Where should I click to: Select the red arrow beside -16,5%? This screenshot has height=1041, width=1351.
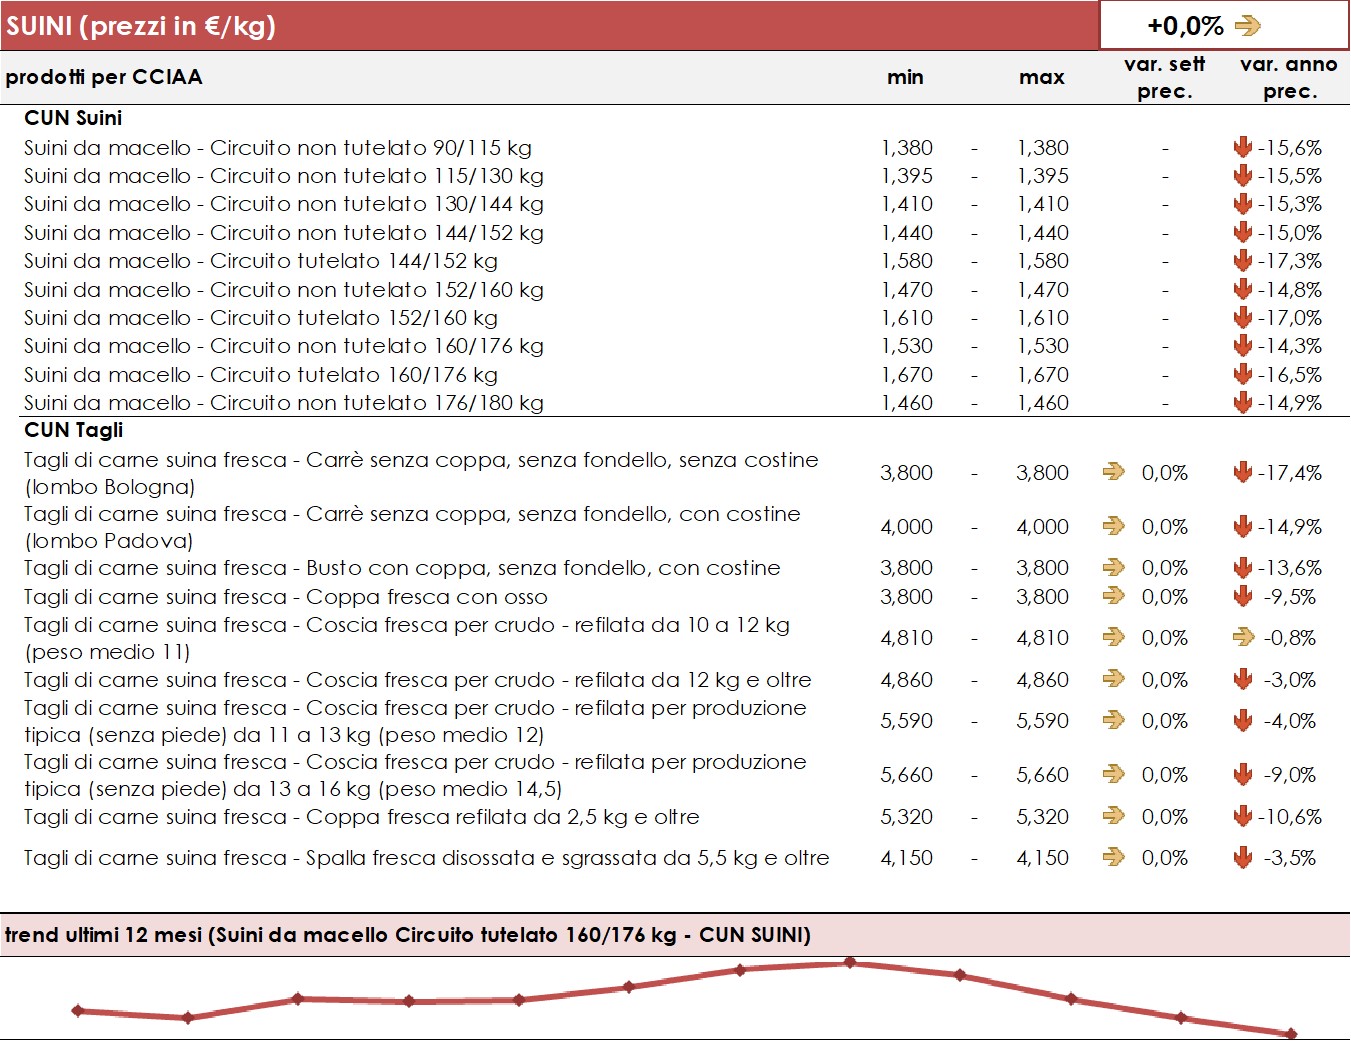(1243, 375)
